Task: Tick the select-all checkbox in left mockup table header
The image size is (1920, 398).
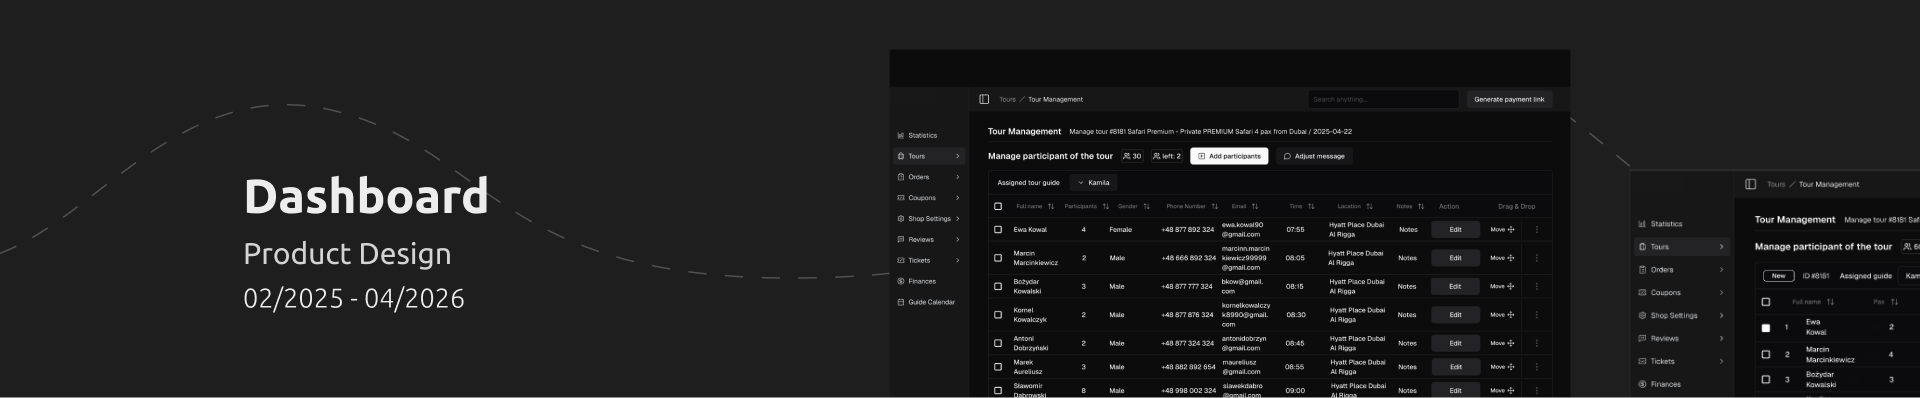Action: [997, 207]
